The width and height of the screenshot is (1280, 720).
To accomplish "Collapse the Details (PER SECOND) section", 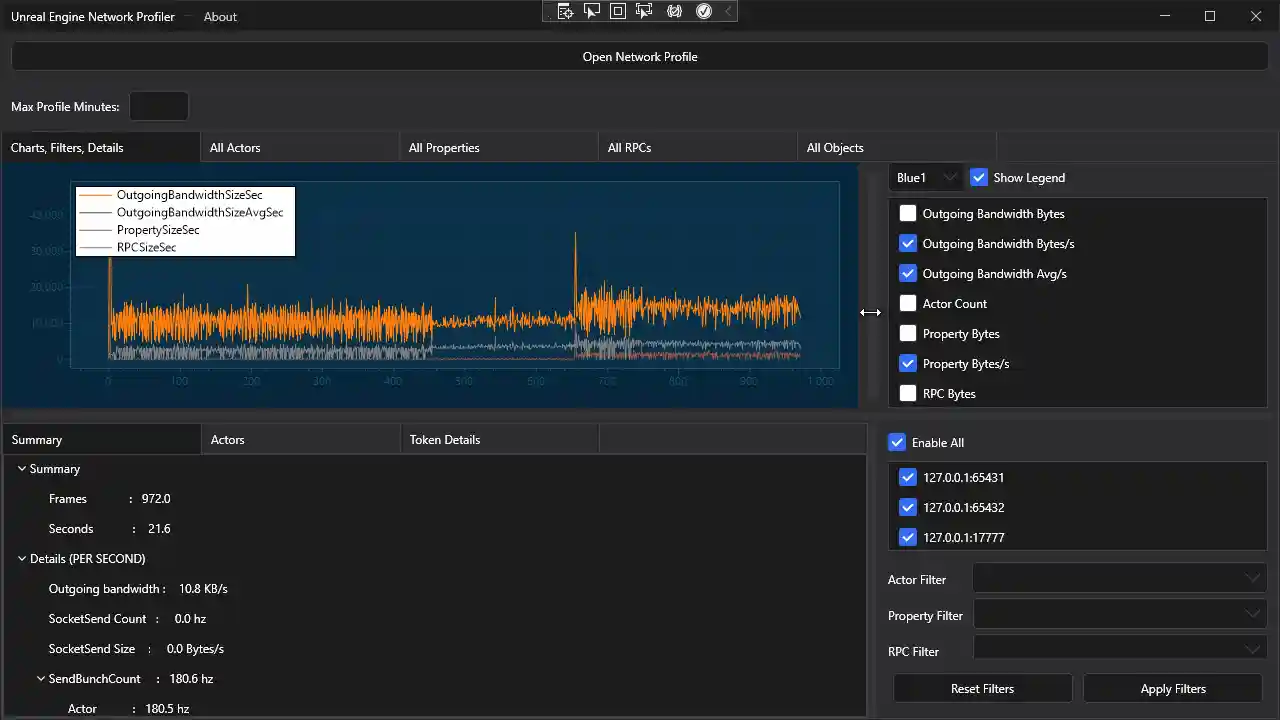I will (x=22, y=559).
